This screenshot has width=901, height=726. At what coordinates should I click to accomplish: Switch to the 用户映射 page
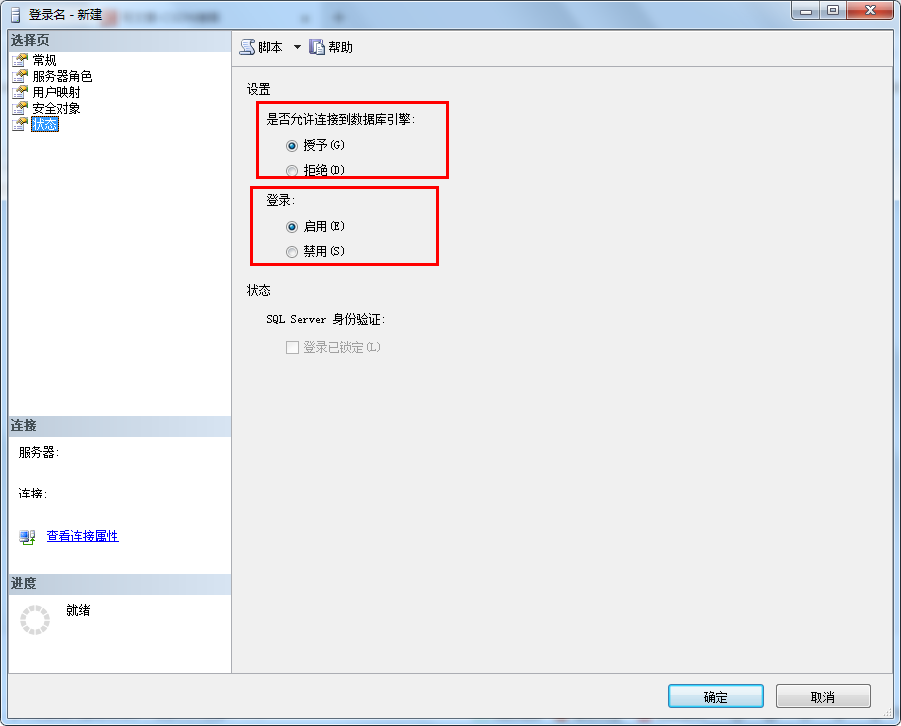pyautogui.click(x=56, y=92)
